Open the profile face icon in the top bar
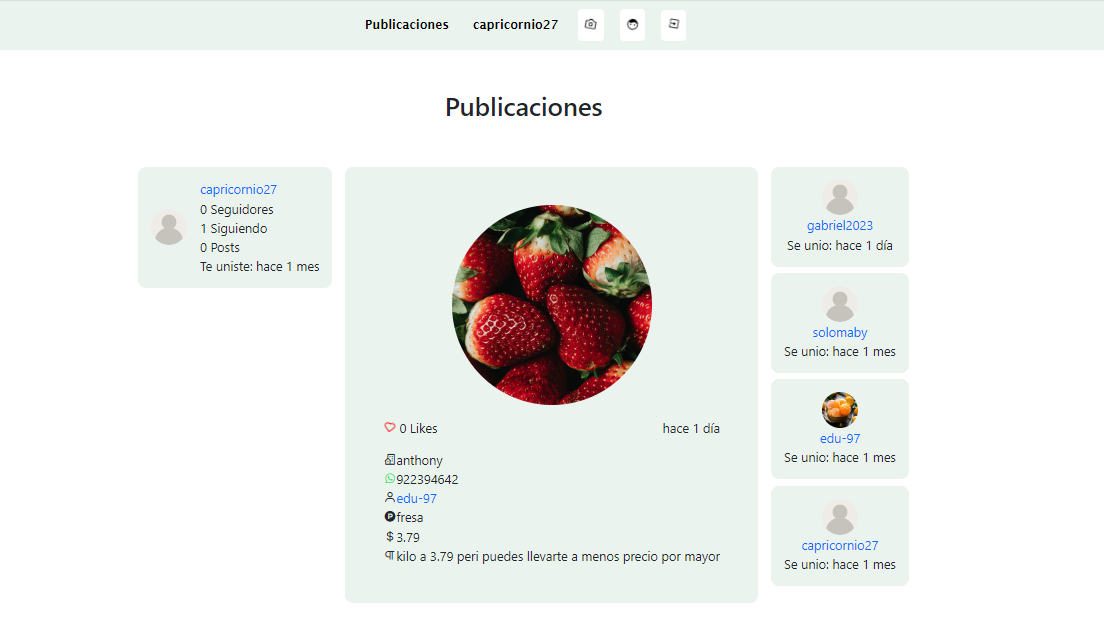The width and height of the screenshot is (1104, 626). (x=632, y=25)
